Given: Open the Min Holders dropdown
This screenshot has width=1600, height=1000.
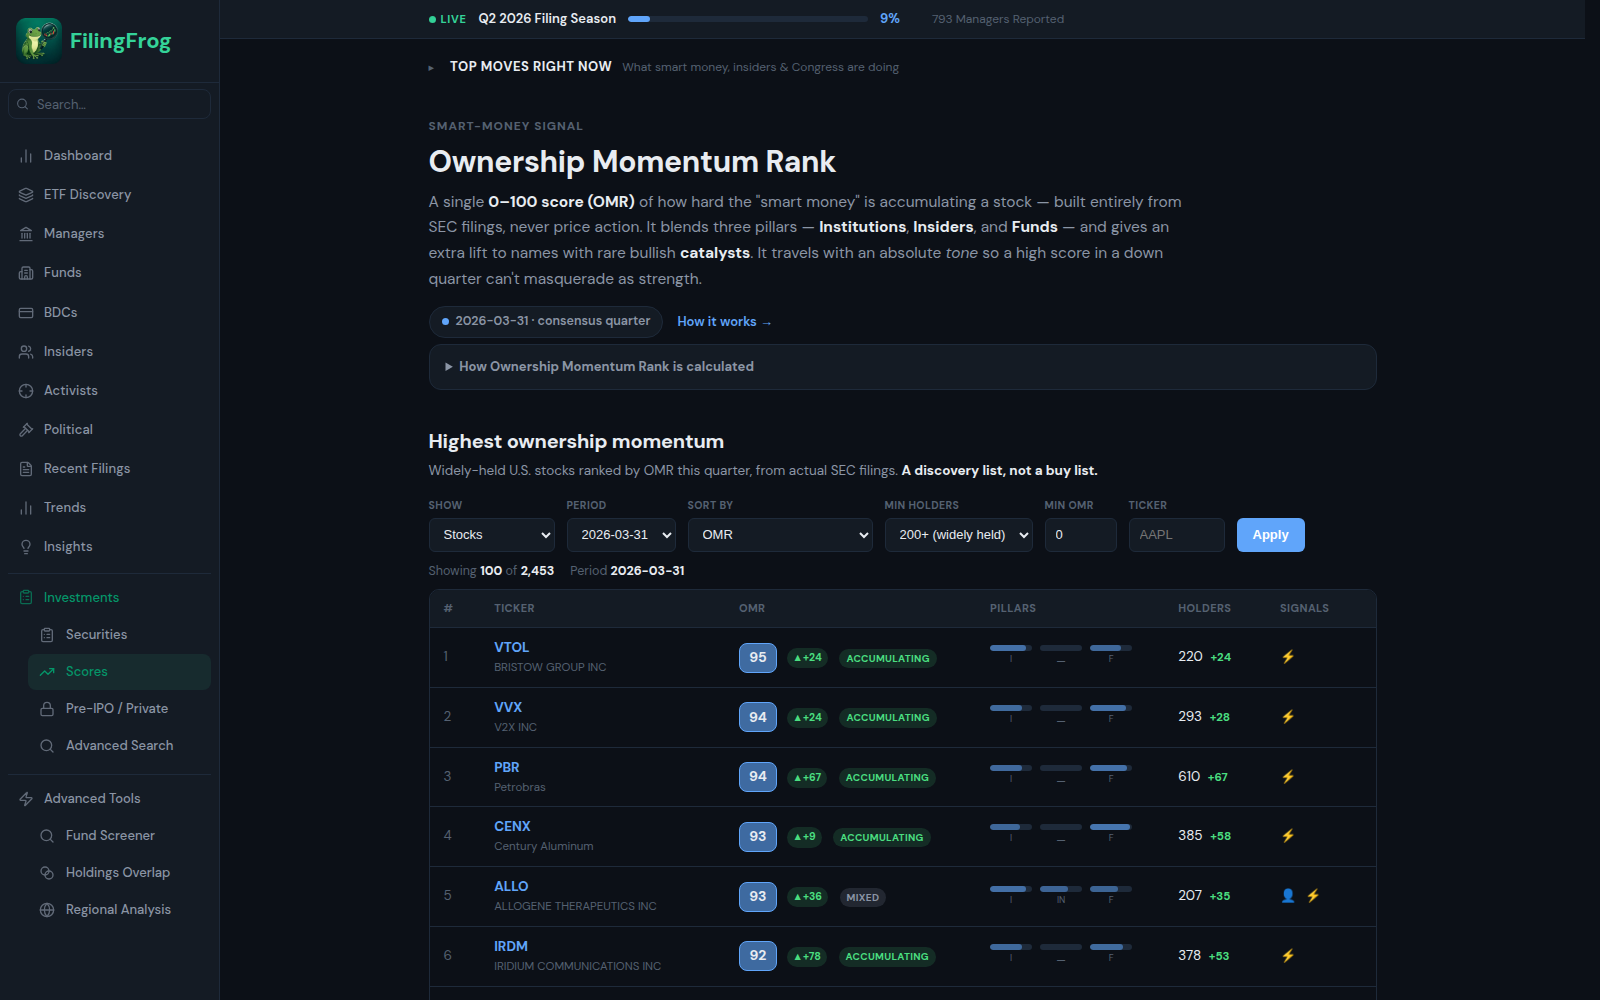Looking at the screenshot, I should (x=959, y=535).
